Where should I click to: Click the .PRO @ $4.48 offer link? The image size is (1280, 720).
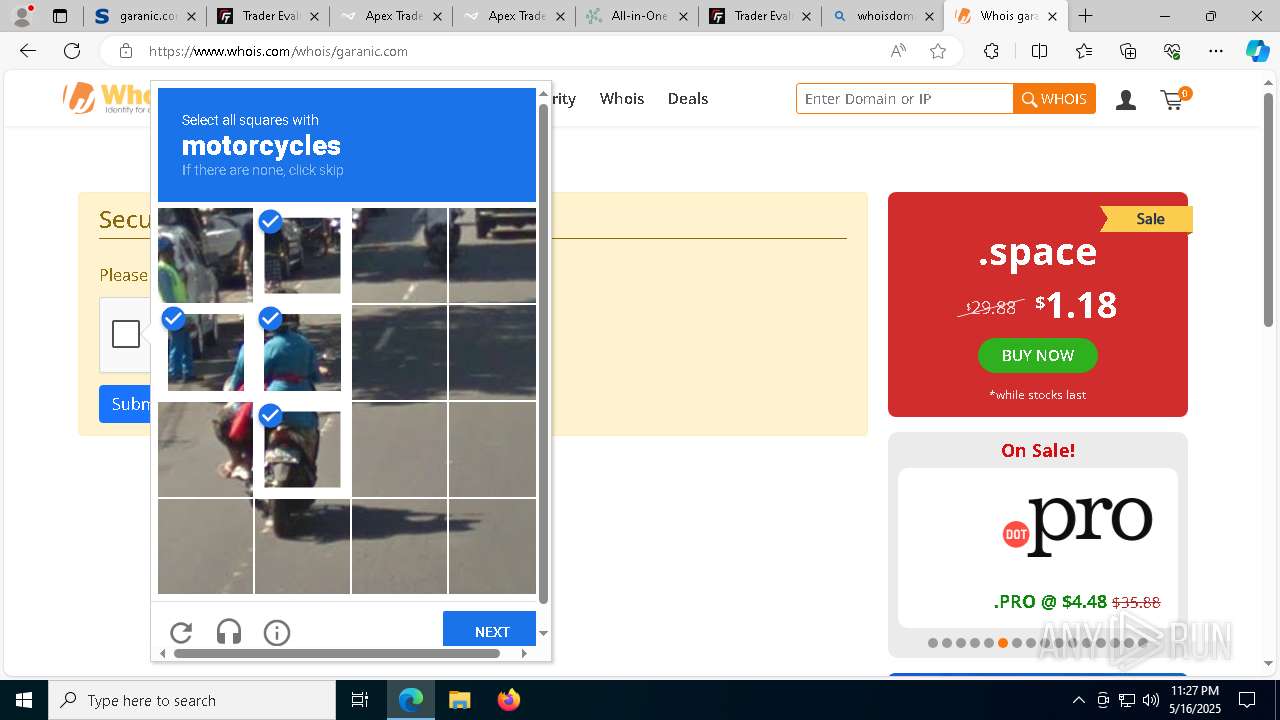point(1076,602)
